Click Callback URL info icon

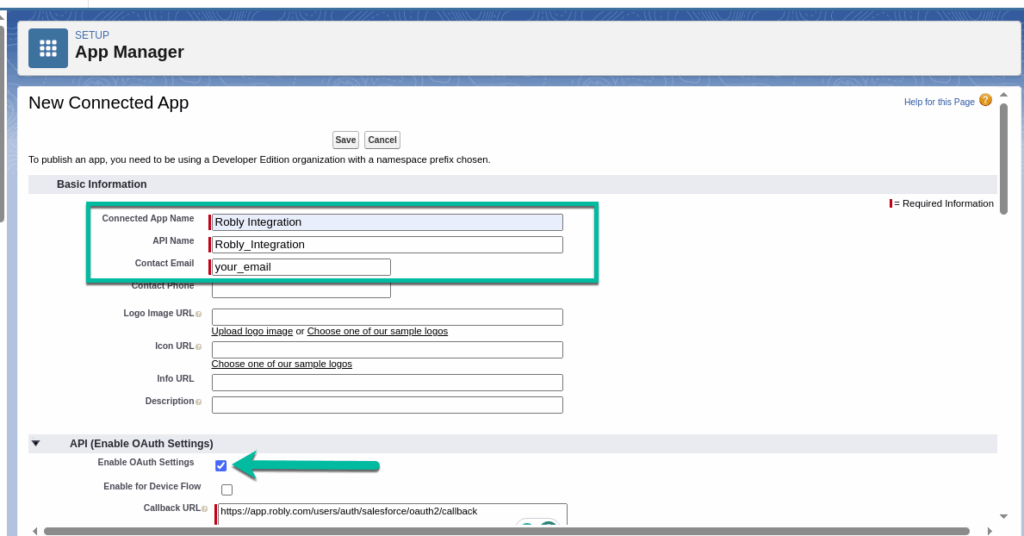pos(204,509)
